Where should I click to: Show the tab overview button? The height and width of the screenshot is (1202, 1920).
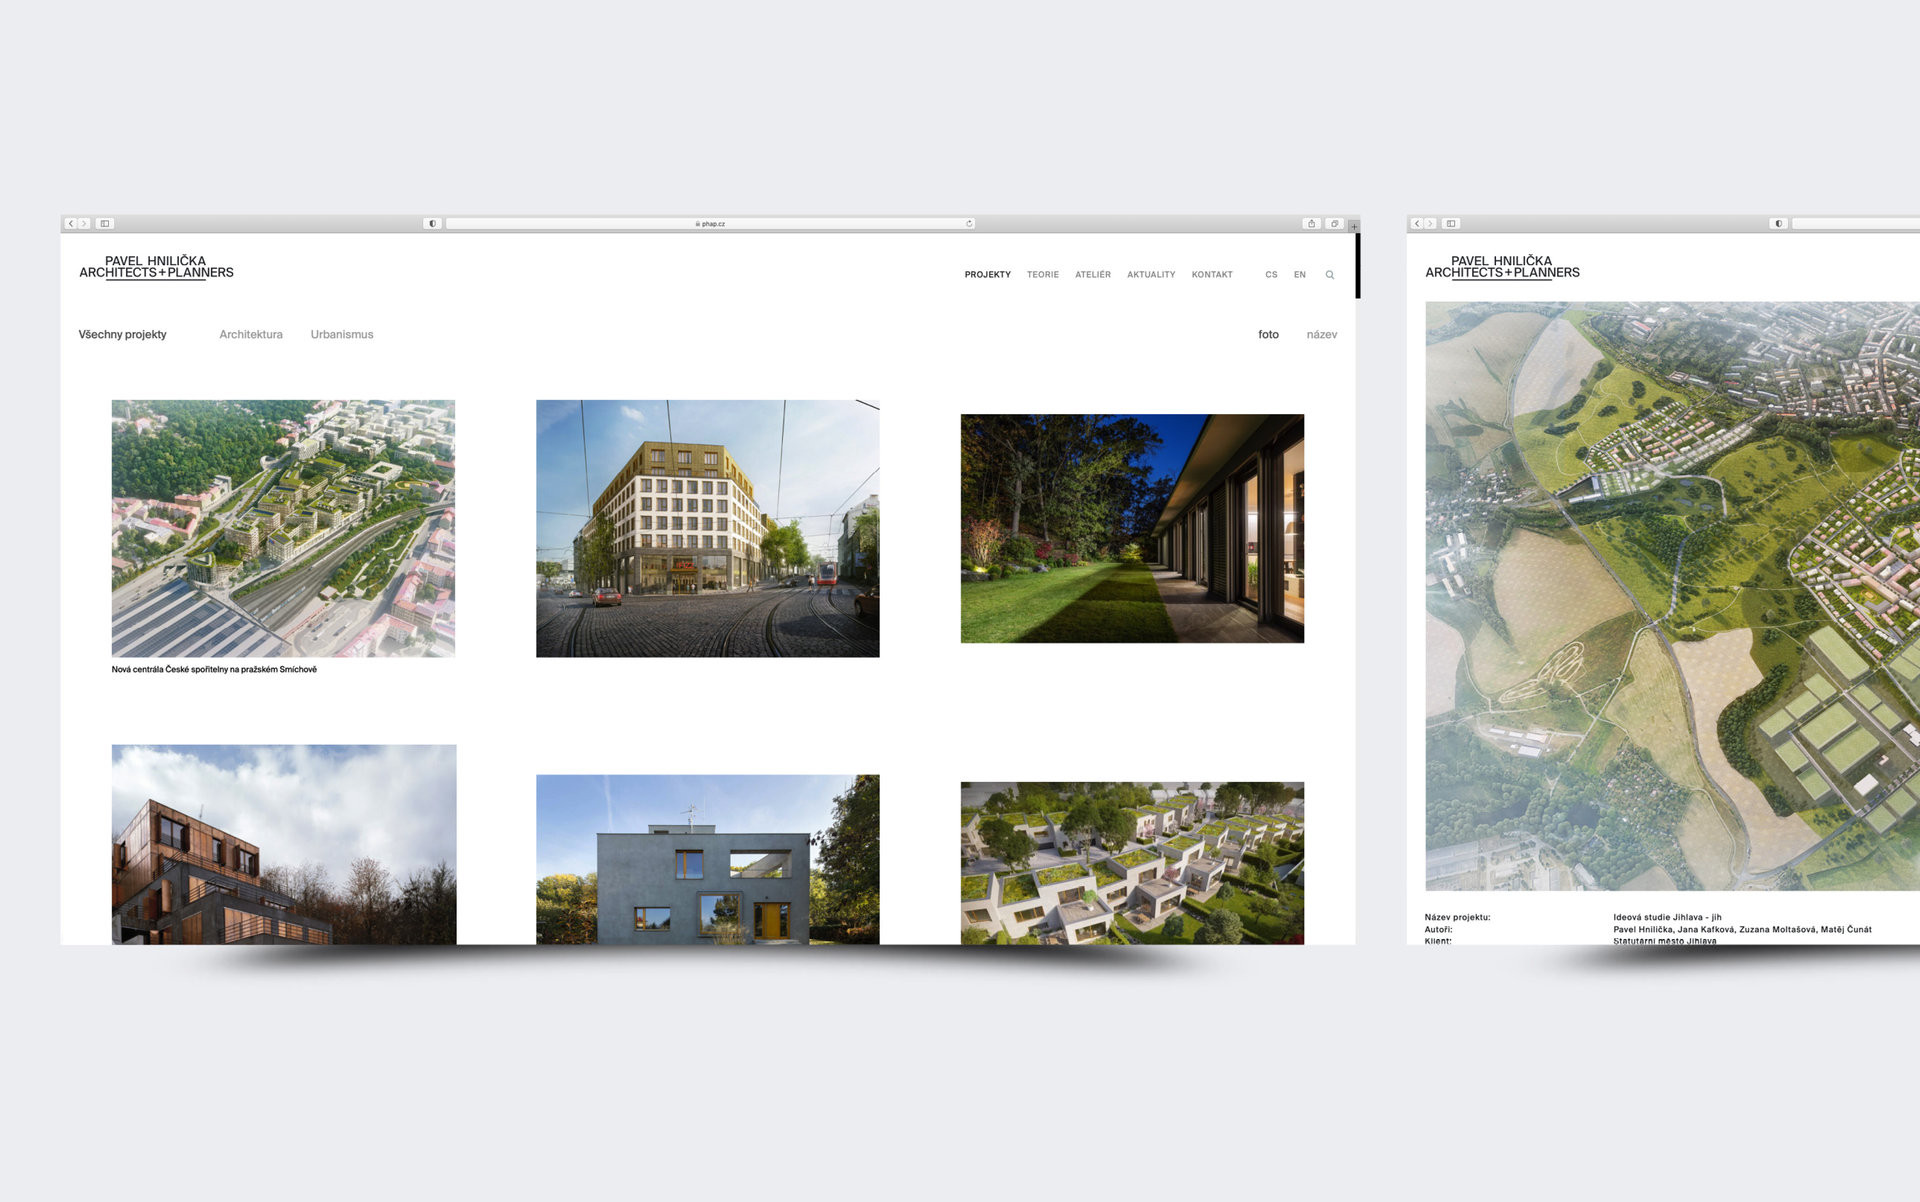point(1334,224)
